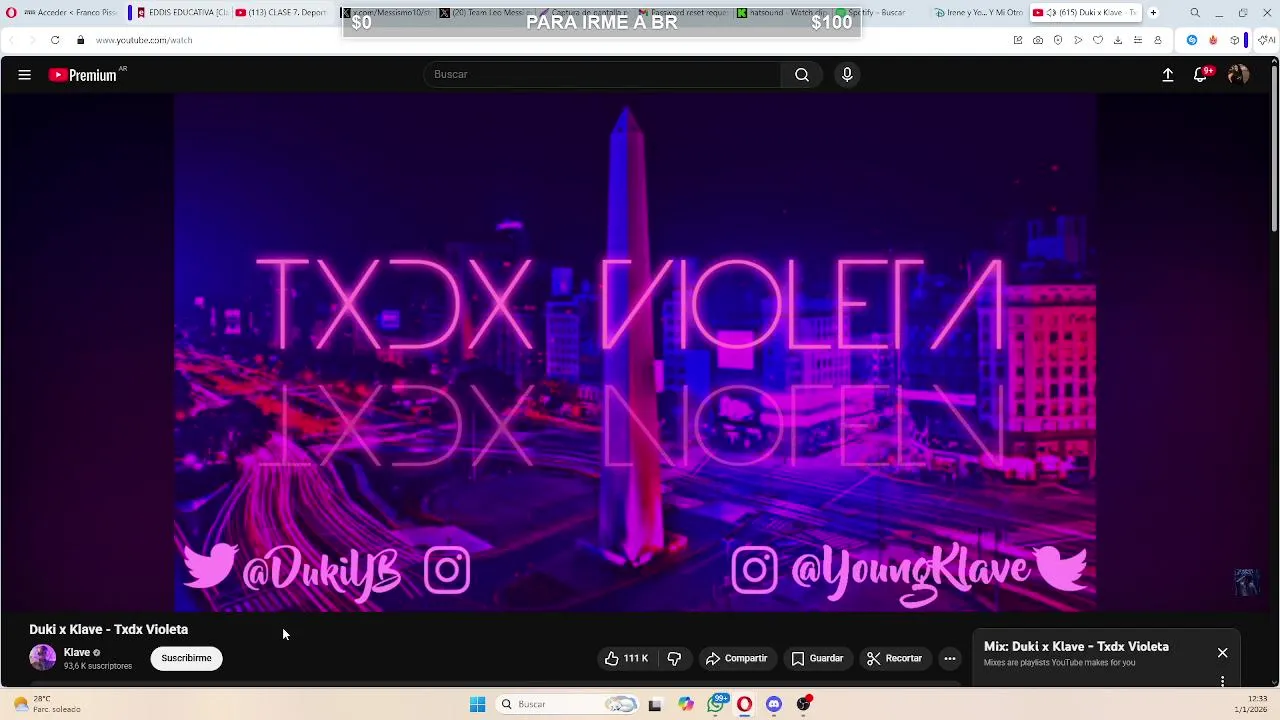This screenshot has height=720, width=1280.
Task: Close the Mix playlist panel
Action: [x=1222, y=652]
